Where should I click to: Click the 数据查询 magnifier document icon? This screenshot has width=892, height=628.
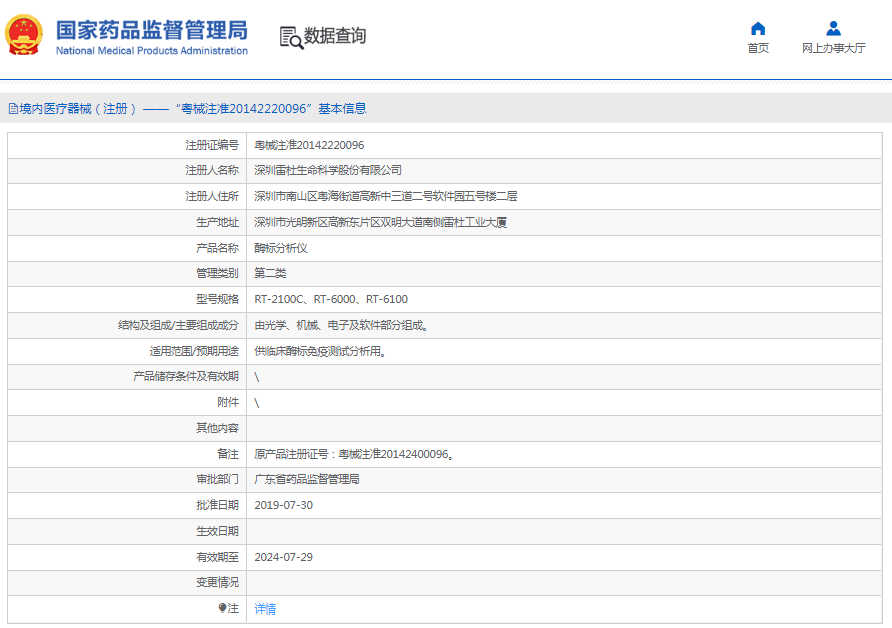[x=291, y=38]
